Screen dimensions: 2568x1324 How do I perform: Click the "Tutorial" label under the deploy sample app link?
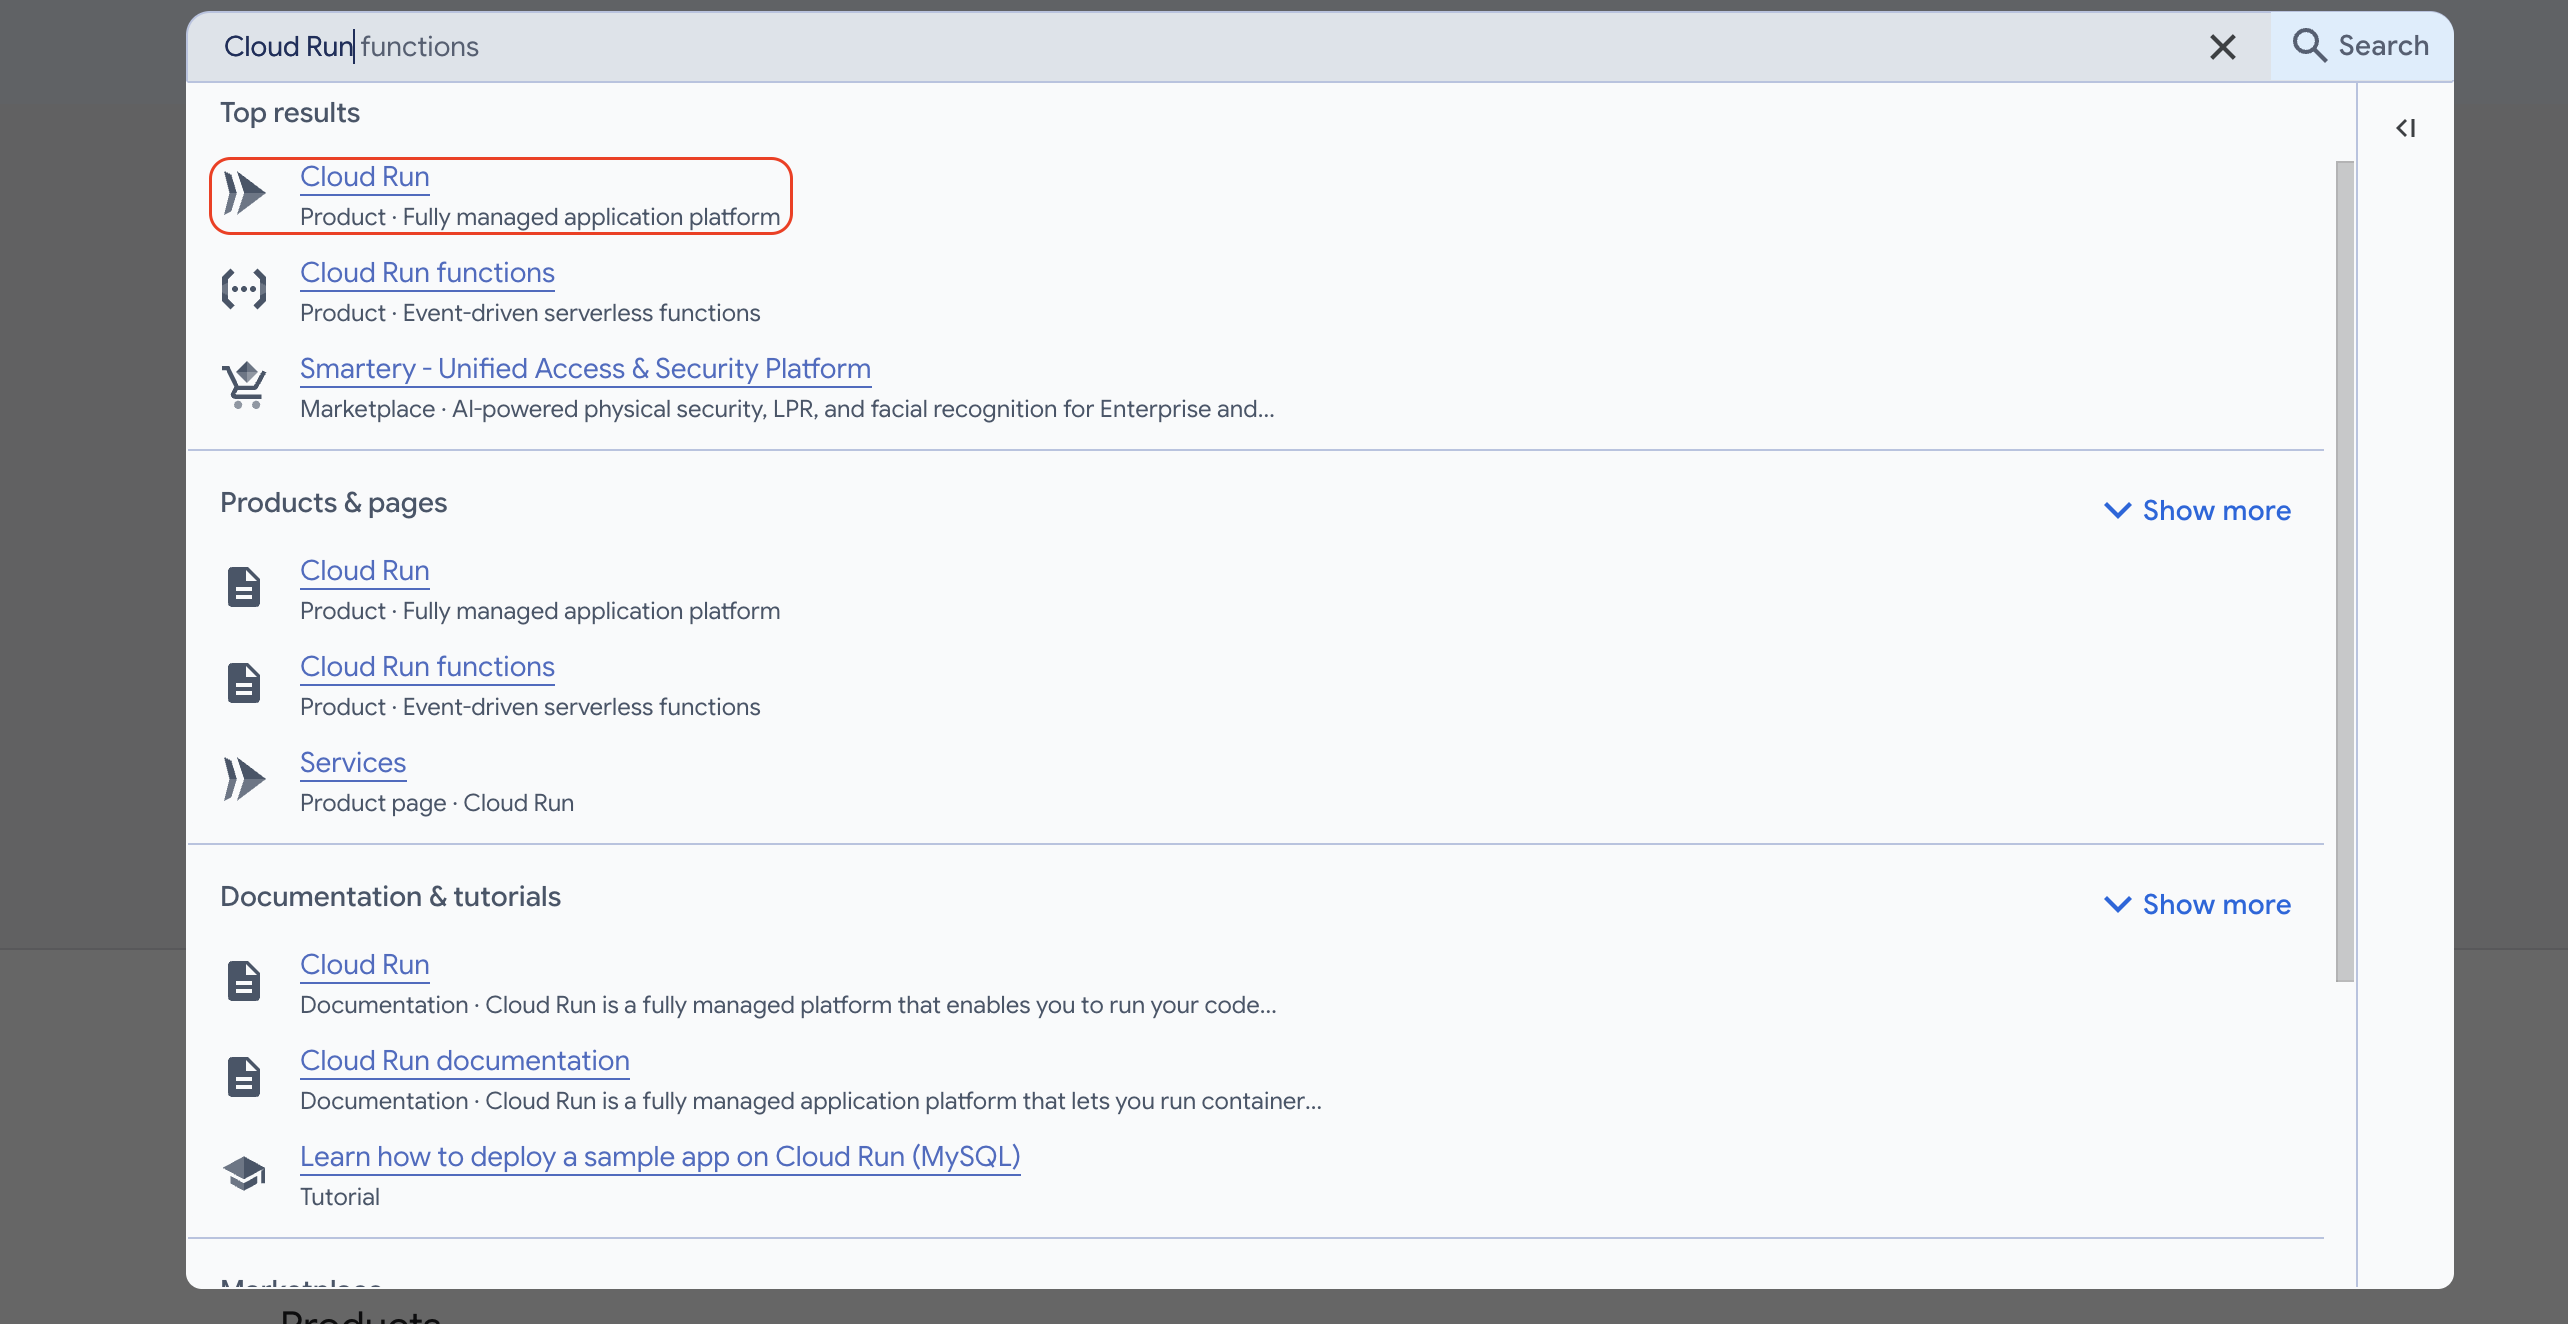[x=340, y=1197]
